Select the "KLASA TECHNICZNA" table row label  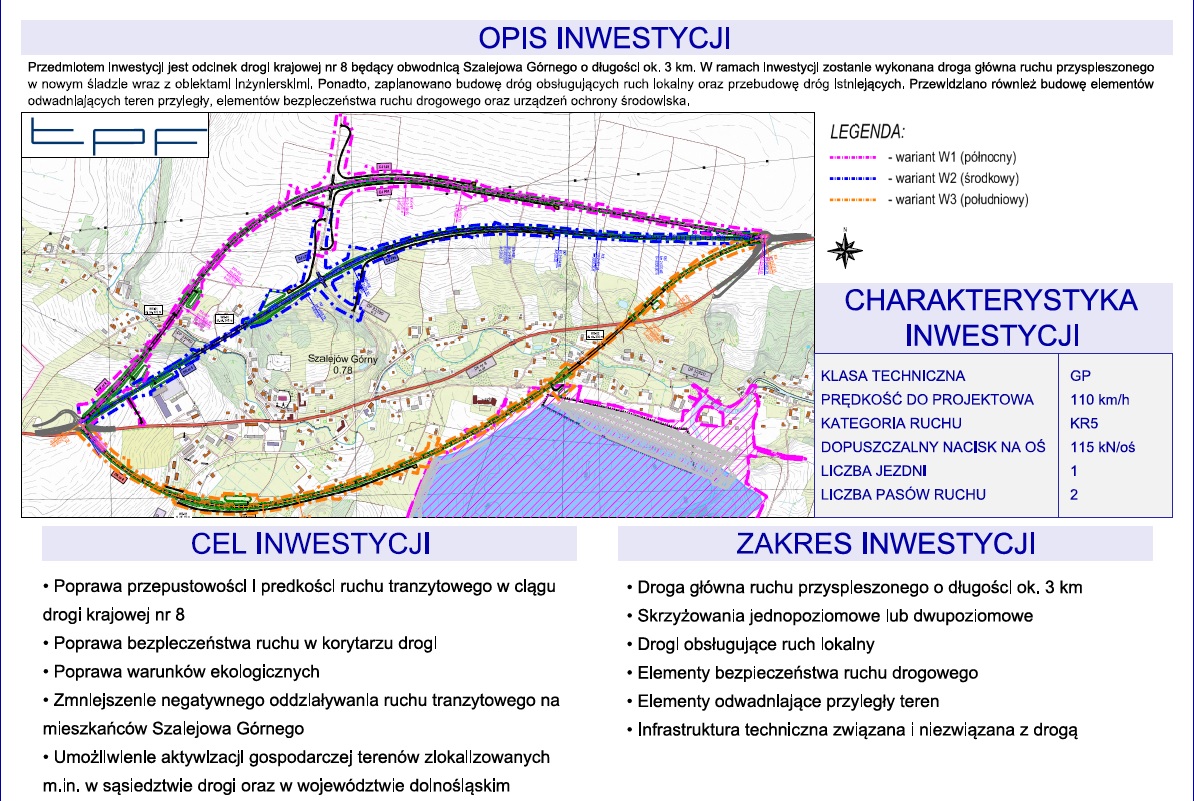(x=893, y=376)
